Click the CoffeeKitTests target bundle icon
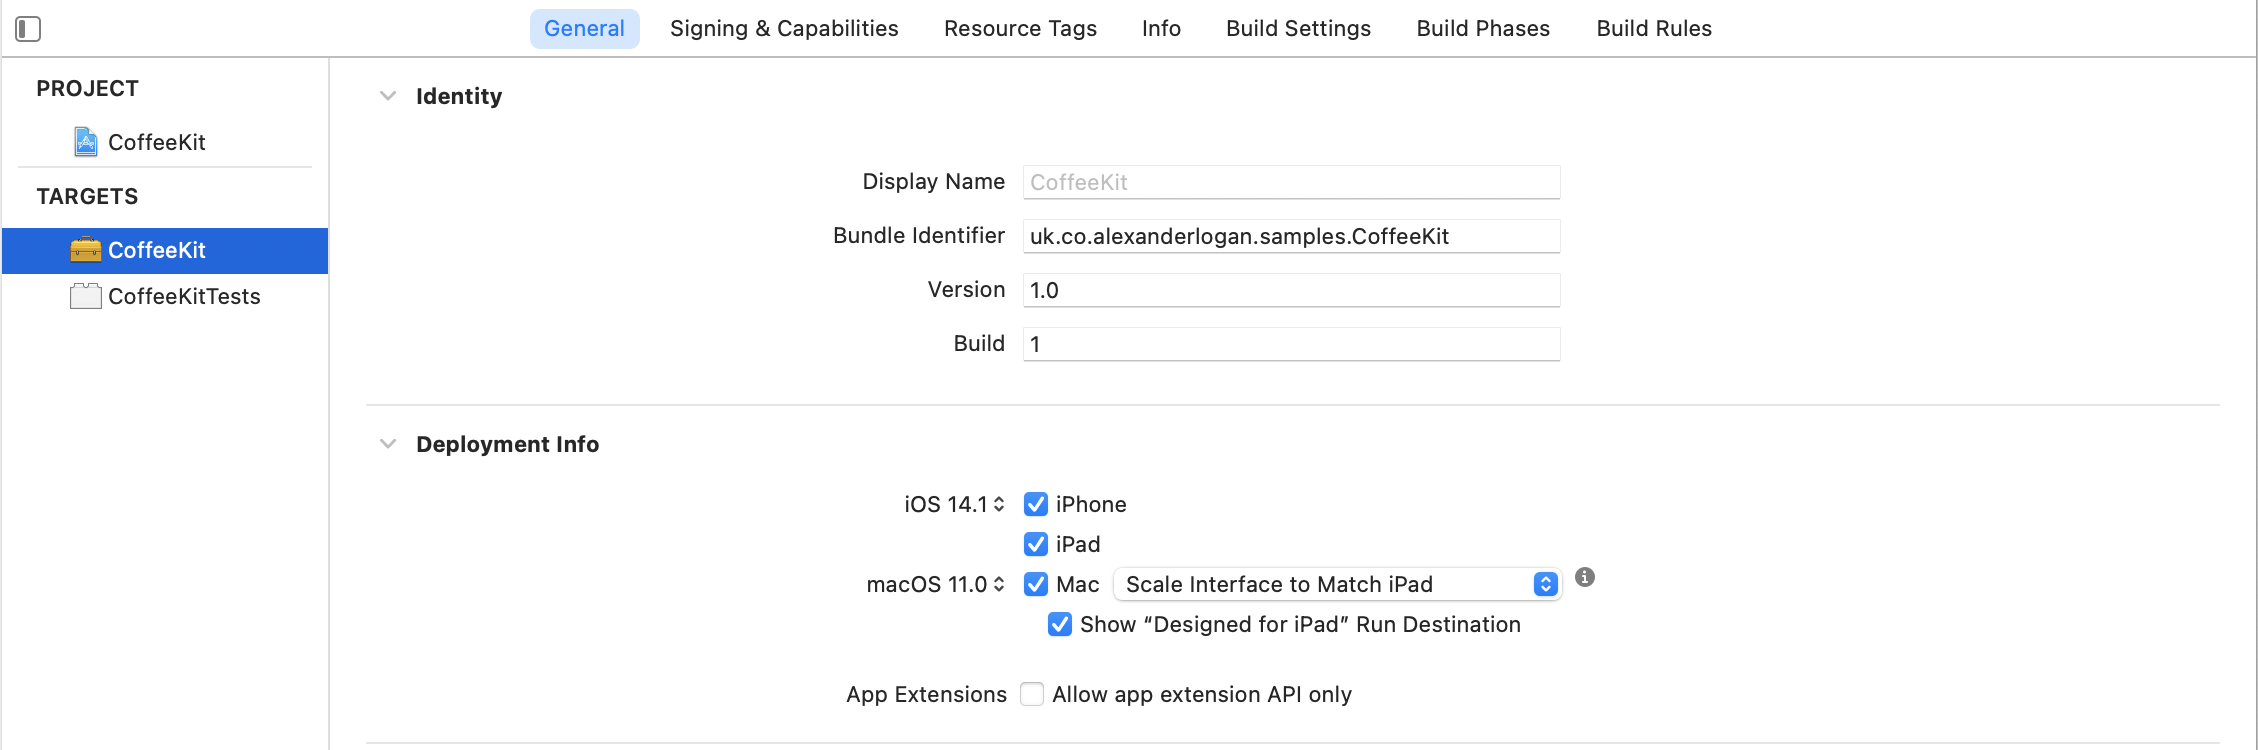2258x750 pixels. click(x=86, y=296)
